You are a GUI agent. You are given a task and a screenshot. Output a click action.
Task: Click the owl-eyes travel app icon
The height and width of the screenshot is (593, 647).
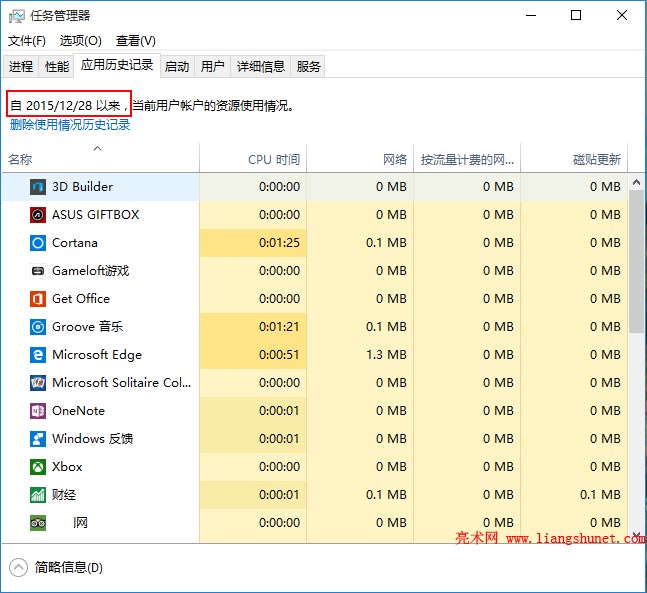point(38,523)
